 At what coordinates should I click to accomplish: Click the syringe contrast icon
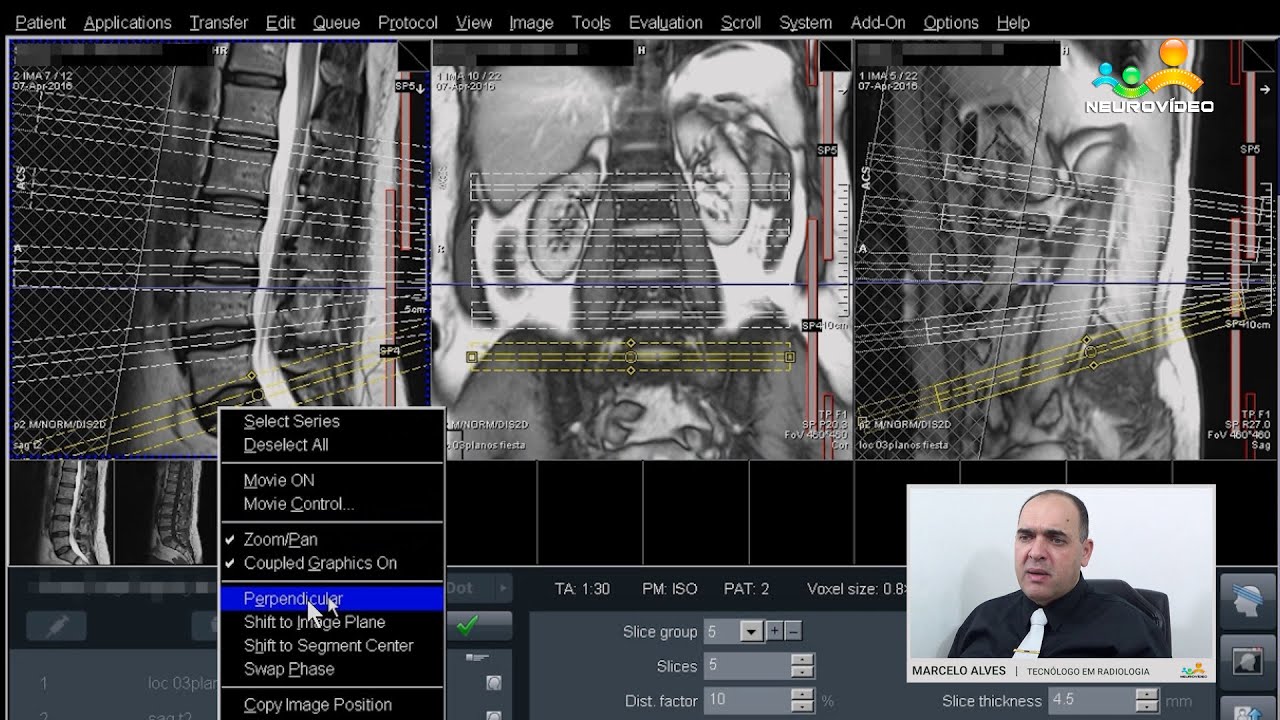[56, 626]
